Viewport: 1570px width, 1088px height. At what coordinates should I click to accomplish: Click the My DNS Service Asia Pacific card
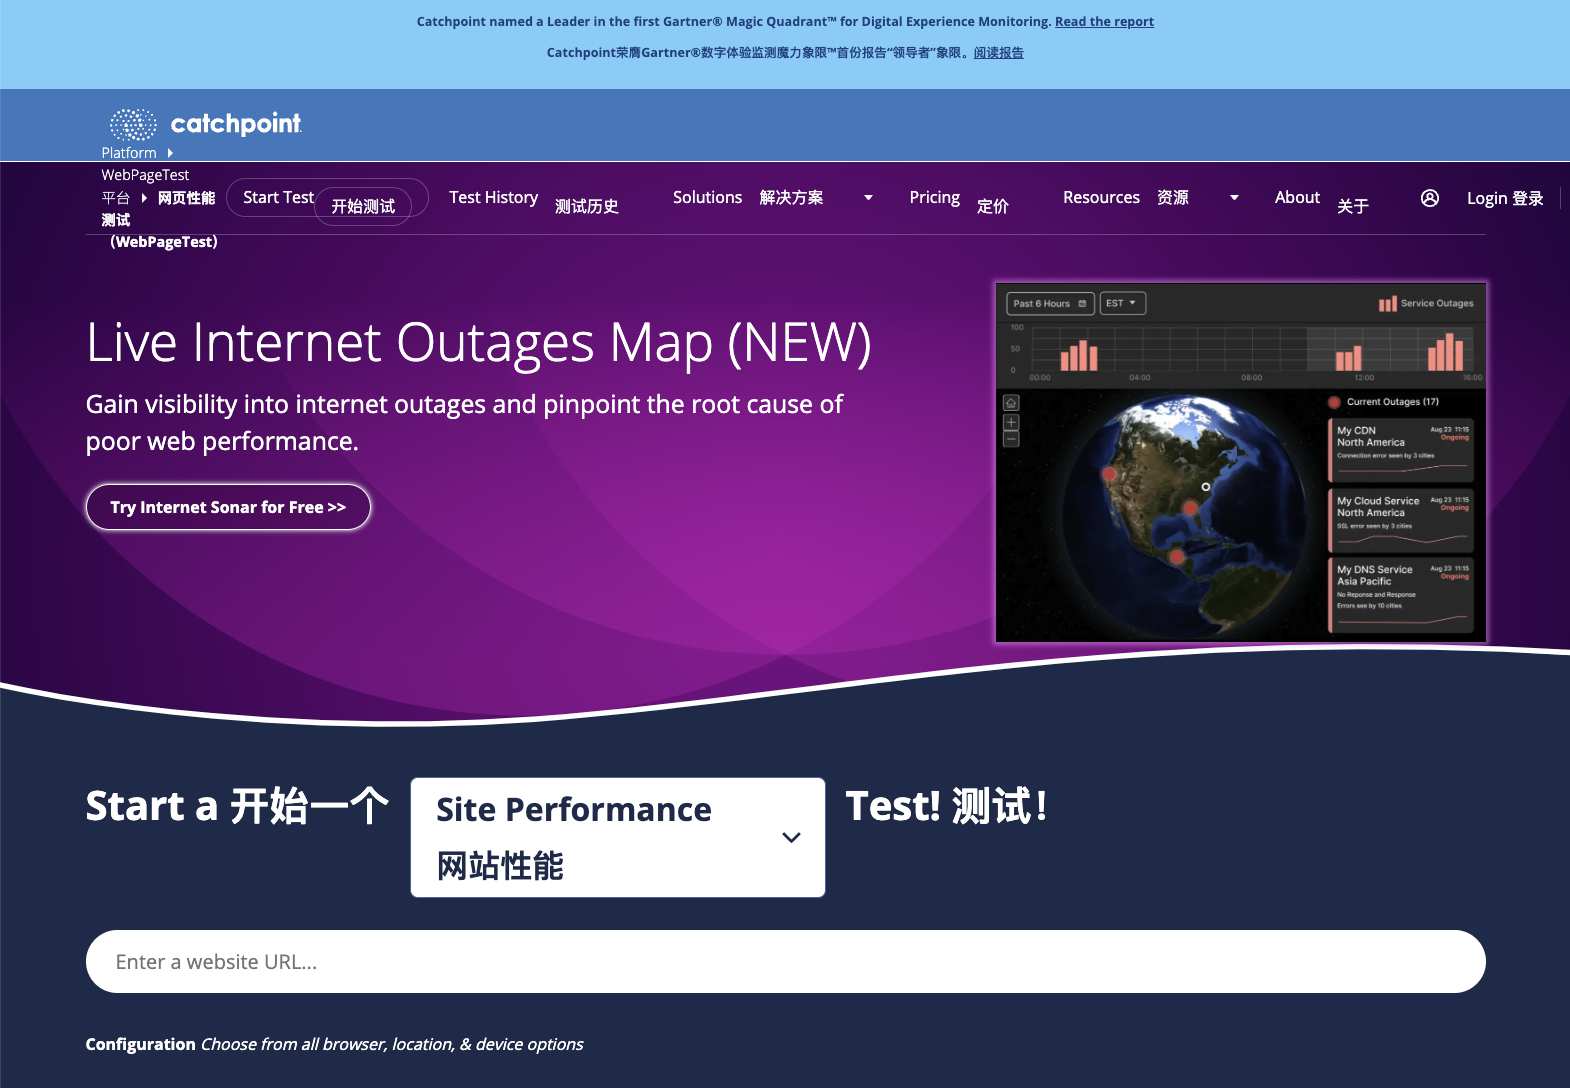point(1401,595)
